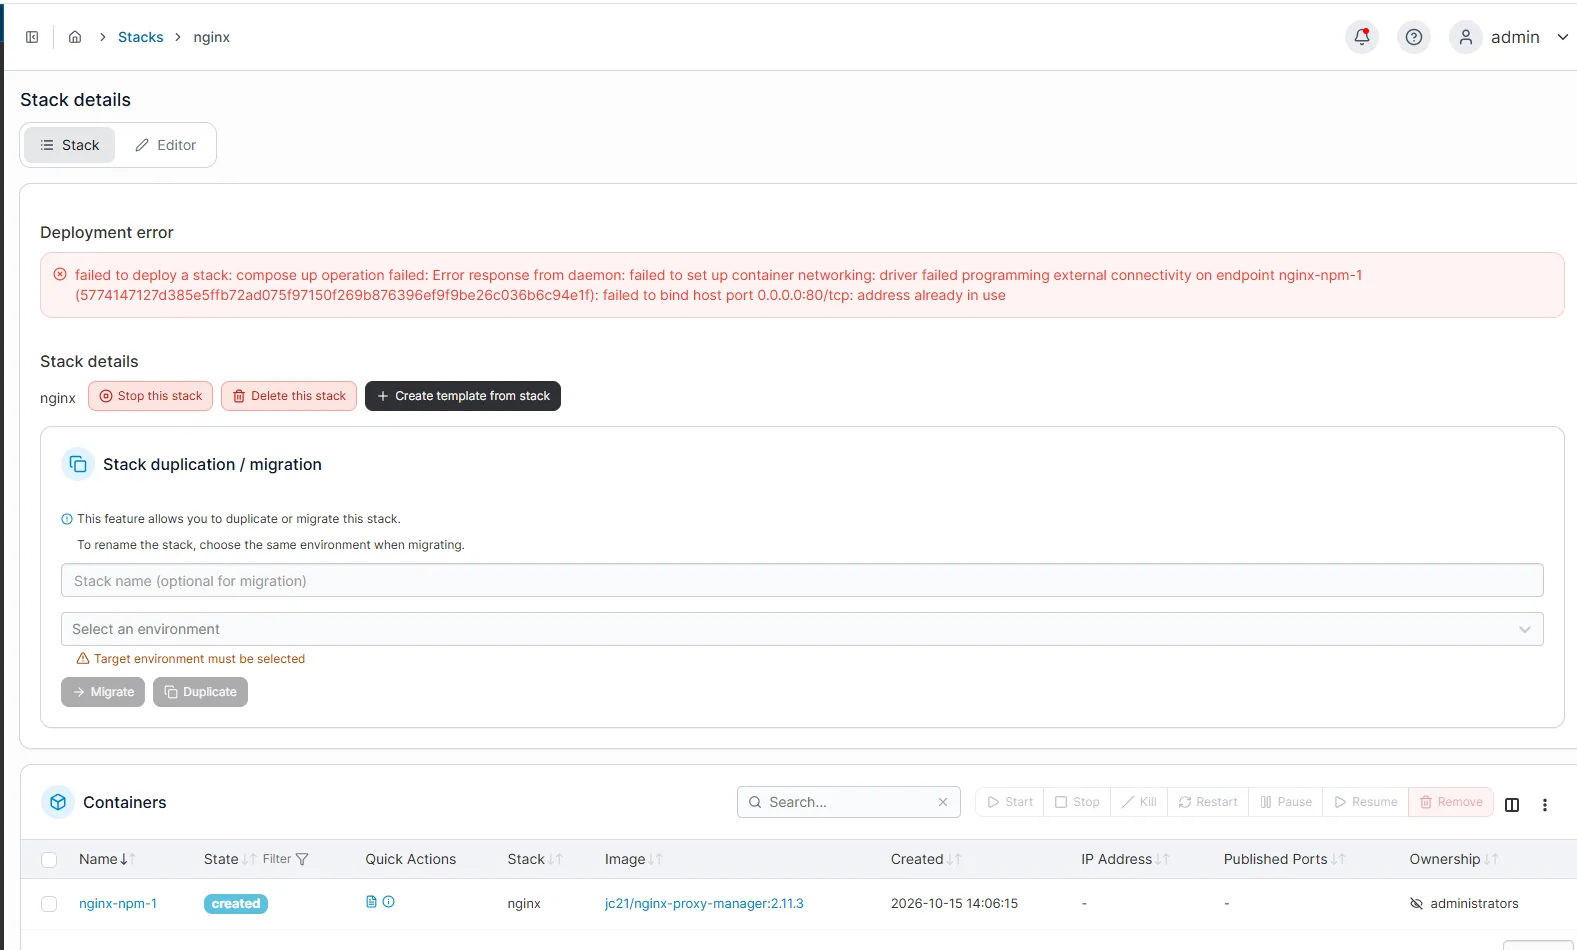
Task: Click the Resume containers toolbar button
Action: coord(1366,802)
